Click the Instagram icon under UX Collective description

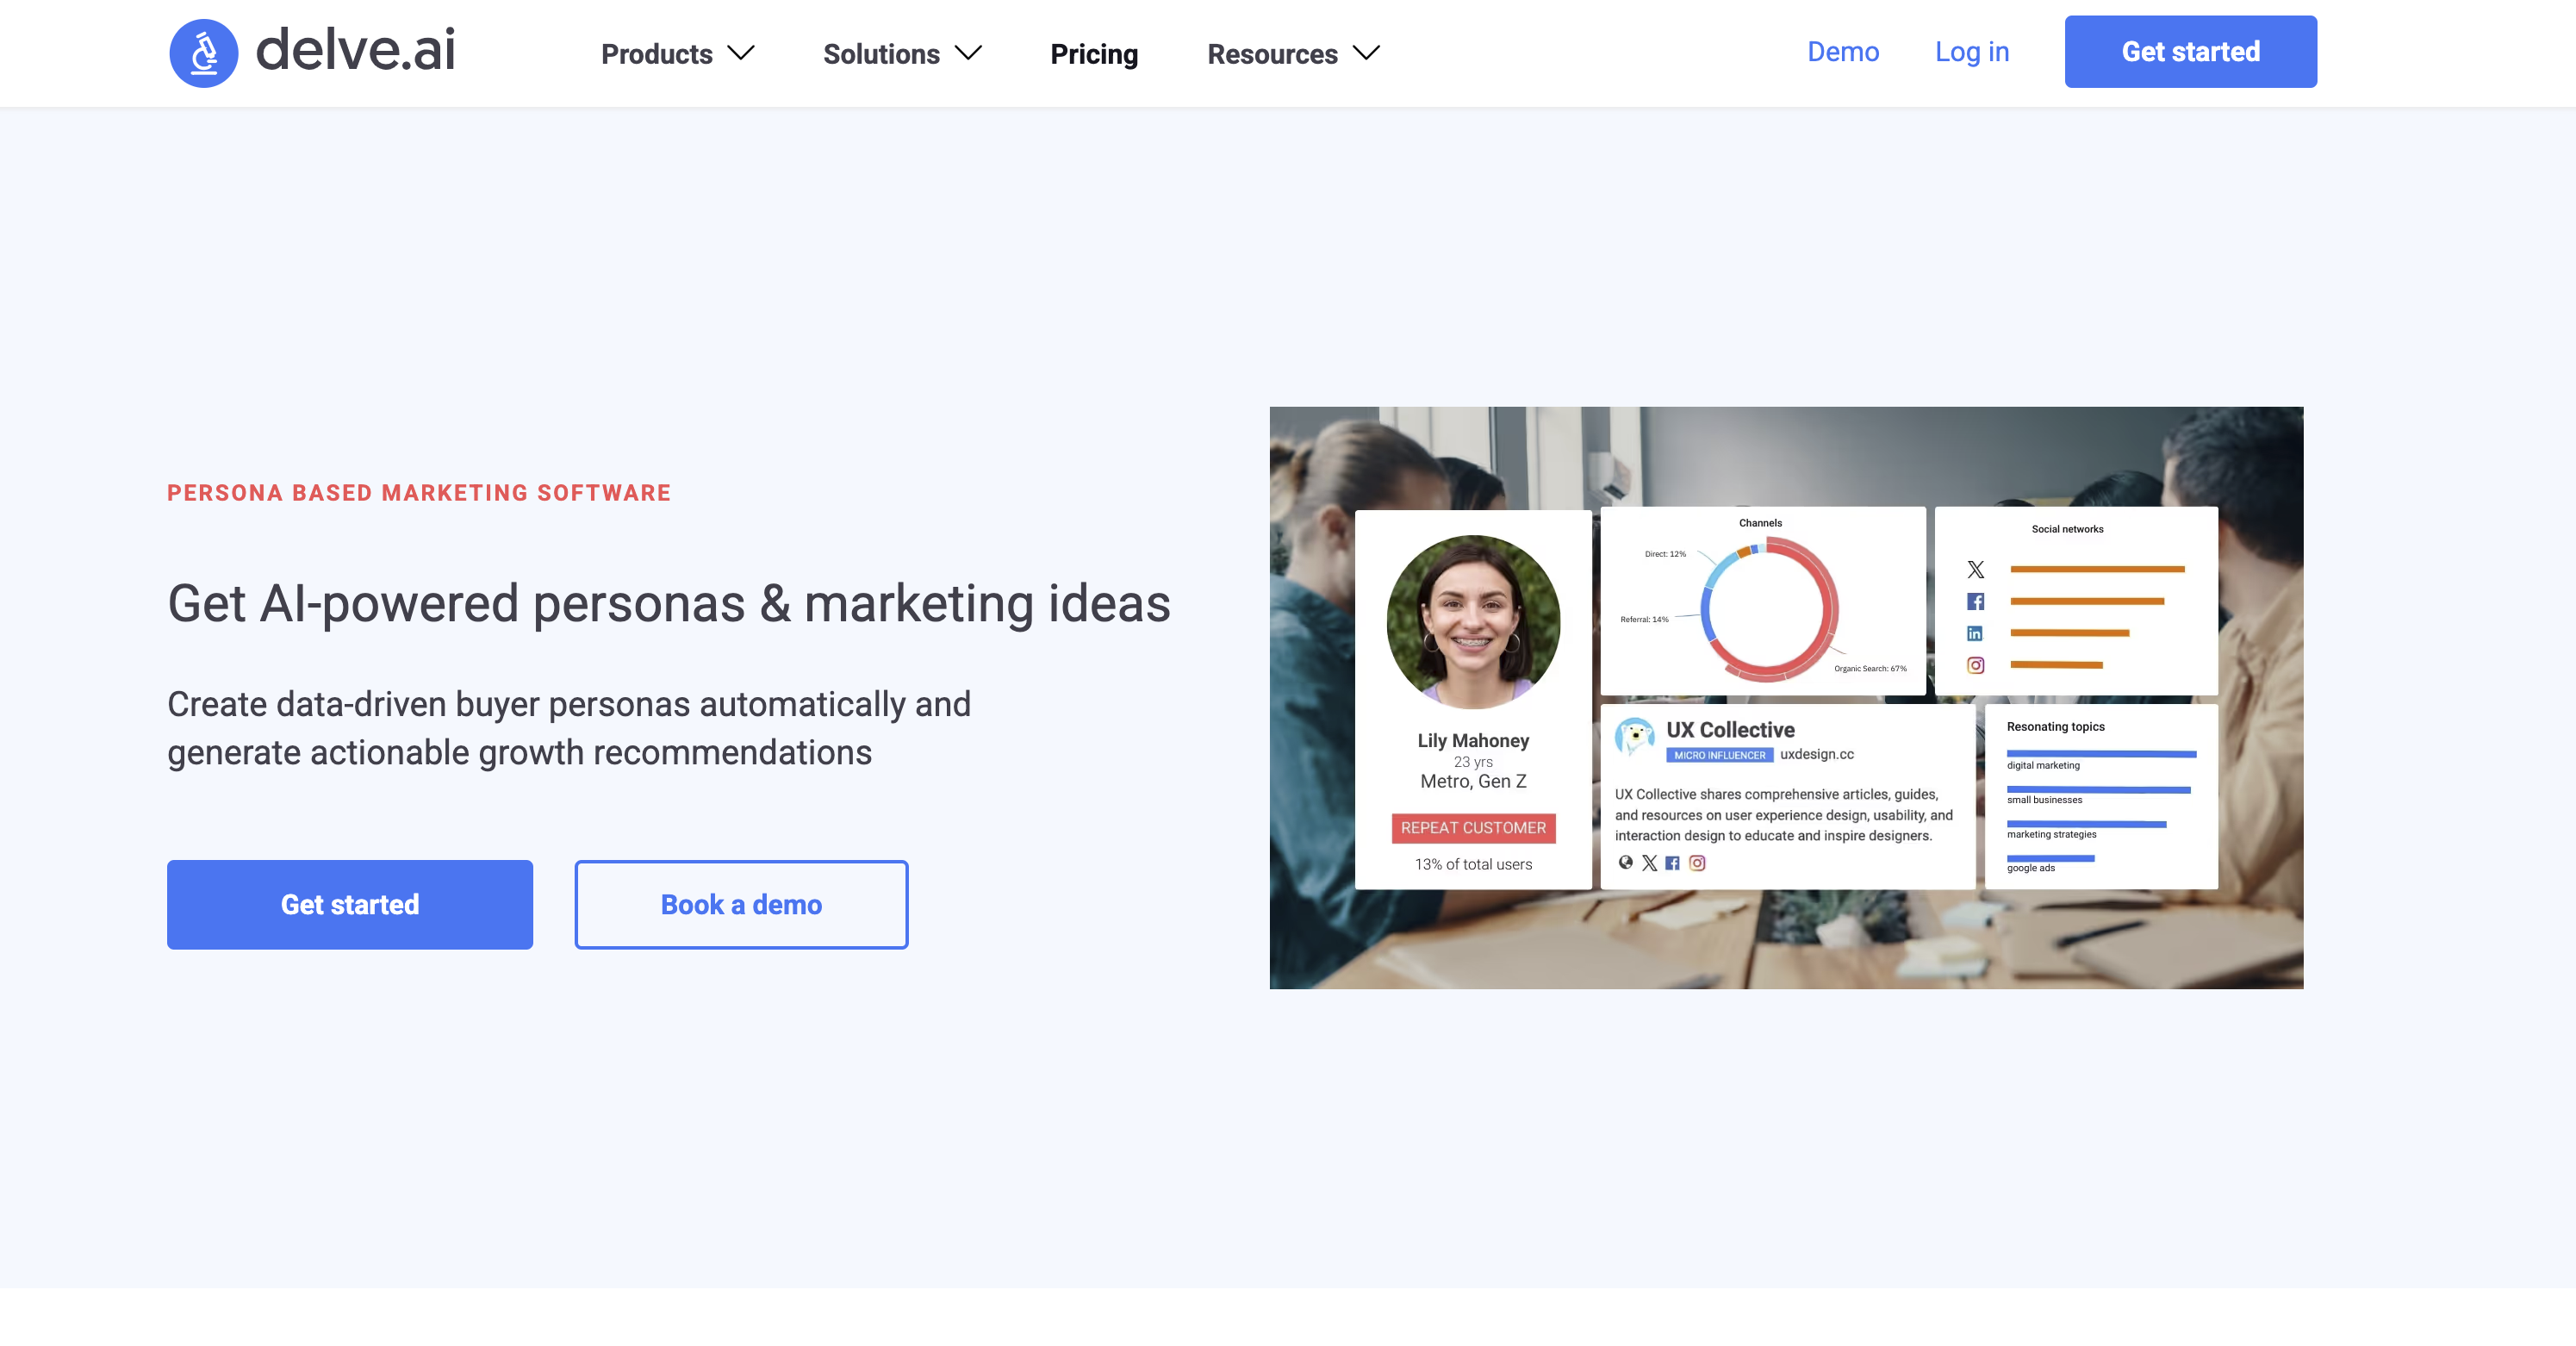point(1697,862)
